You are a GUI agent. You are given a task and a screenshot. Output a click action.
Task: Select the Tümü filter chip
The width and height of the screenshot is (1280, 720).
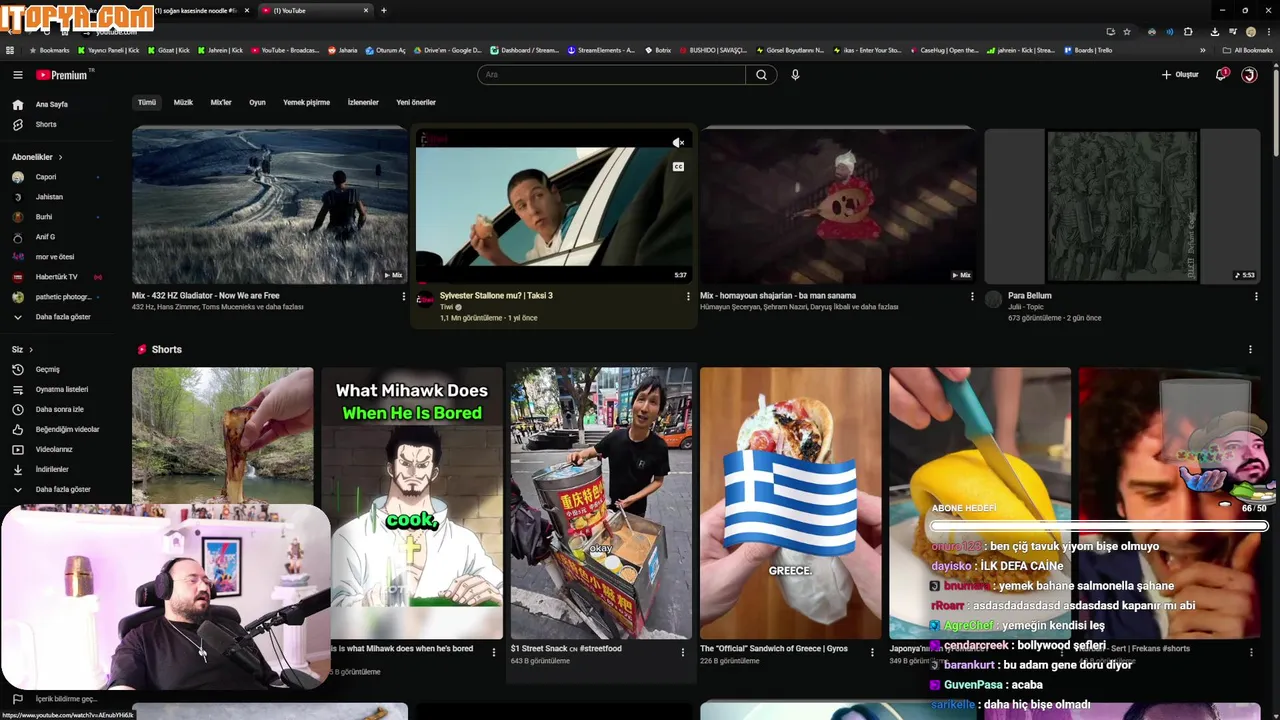point(147,102)
